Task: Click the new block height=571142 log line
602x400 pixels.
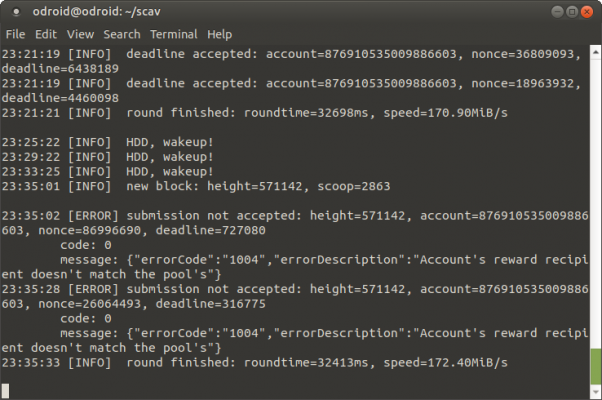Action: click(x=196, y=187)
